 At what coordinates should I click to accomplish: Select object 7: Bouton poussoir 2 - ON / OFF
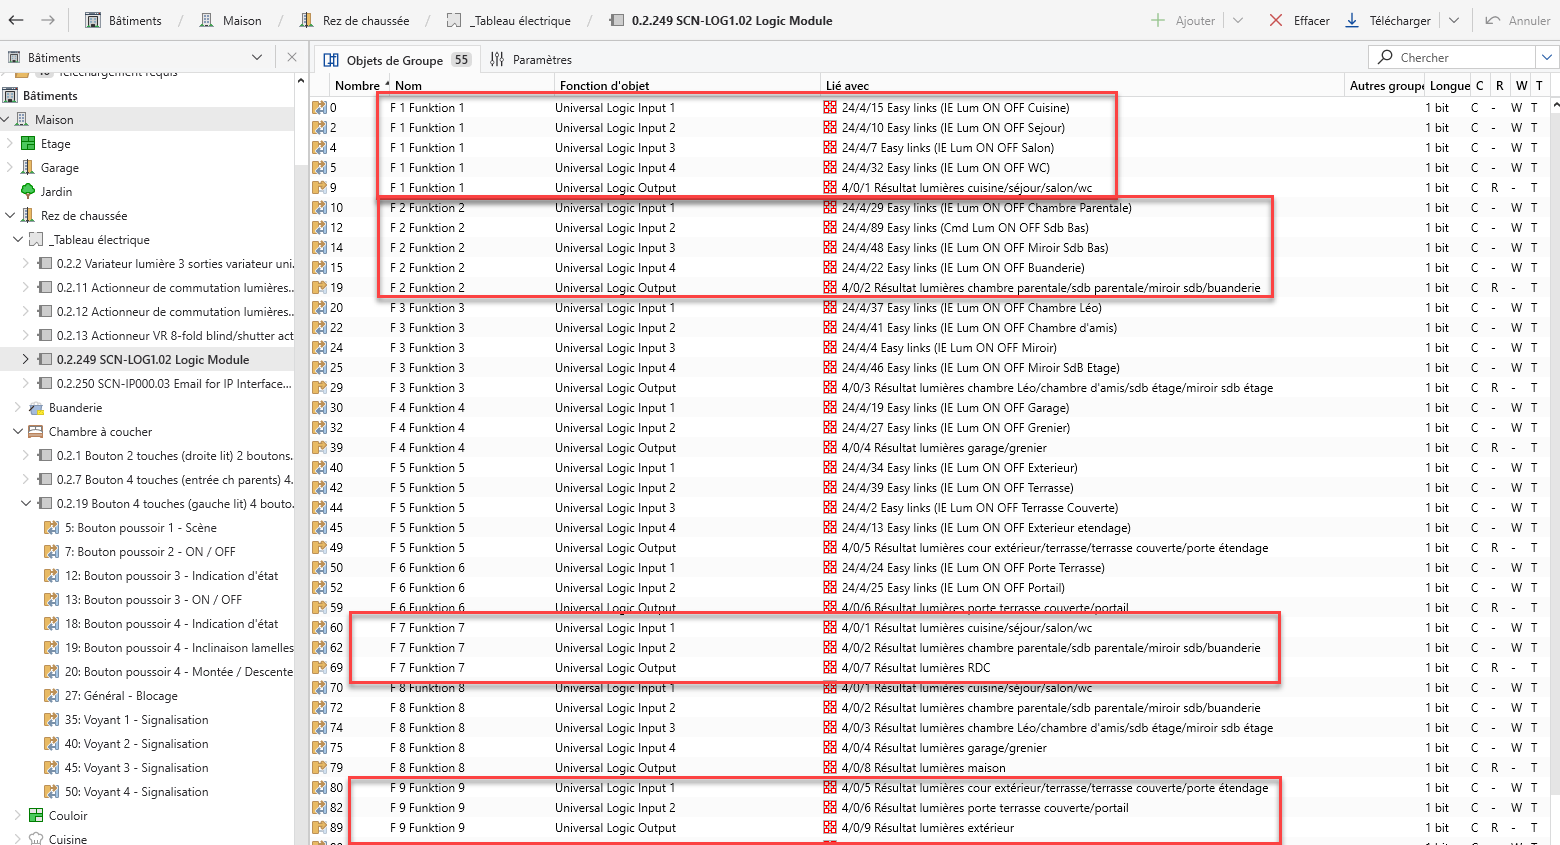(150, 552)
